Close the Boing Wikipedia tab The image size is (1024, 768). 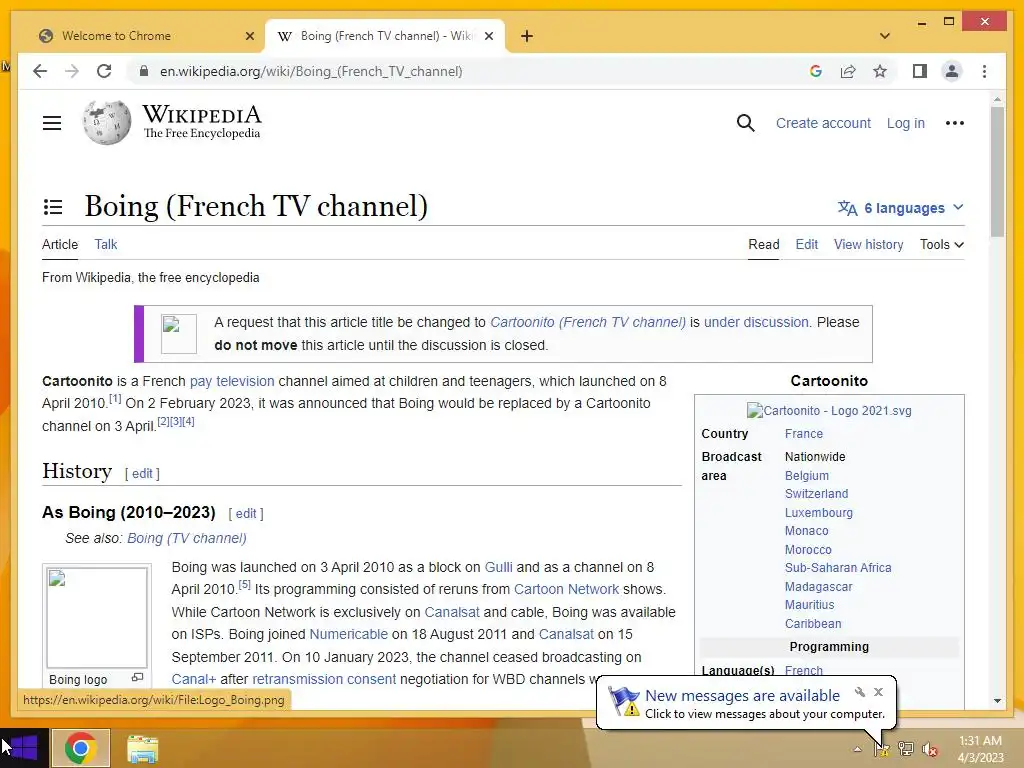(488, 36)
